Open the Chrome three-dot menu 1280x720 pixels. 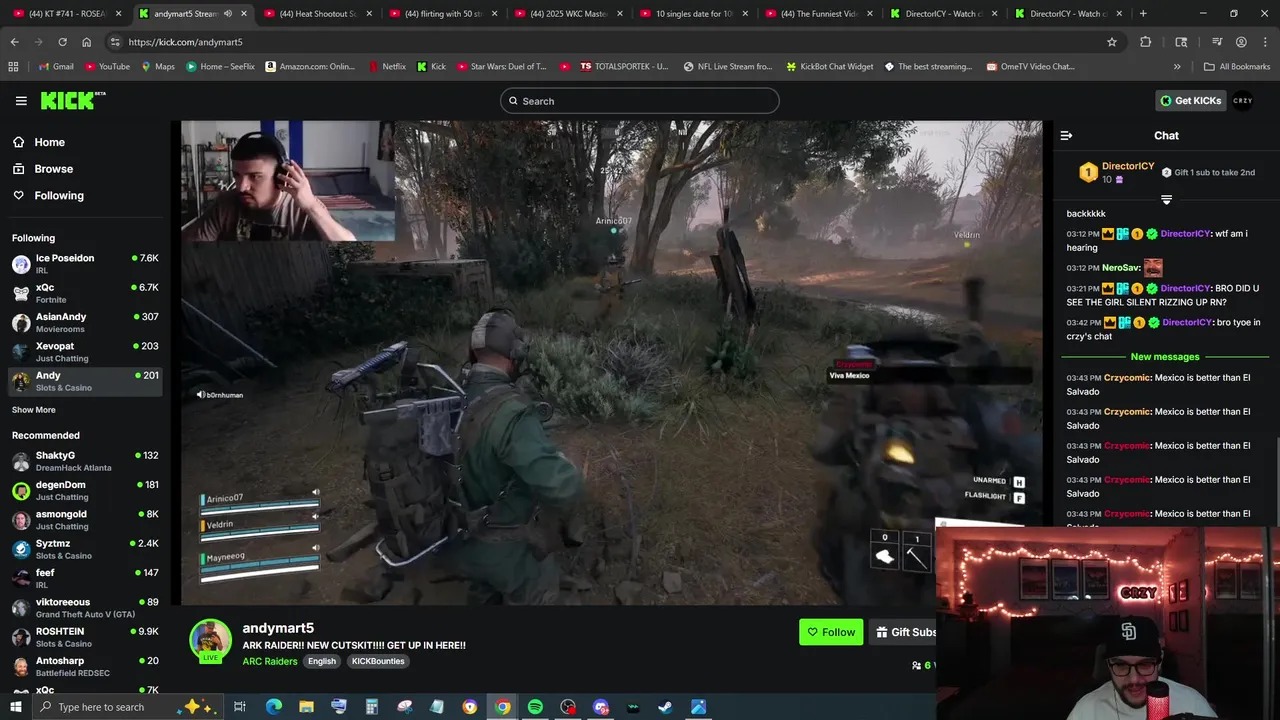[1265, 42]
